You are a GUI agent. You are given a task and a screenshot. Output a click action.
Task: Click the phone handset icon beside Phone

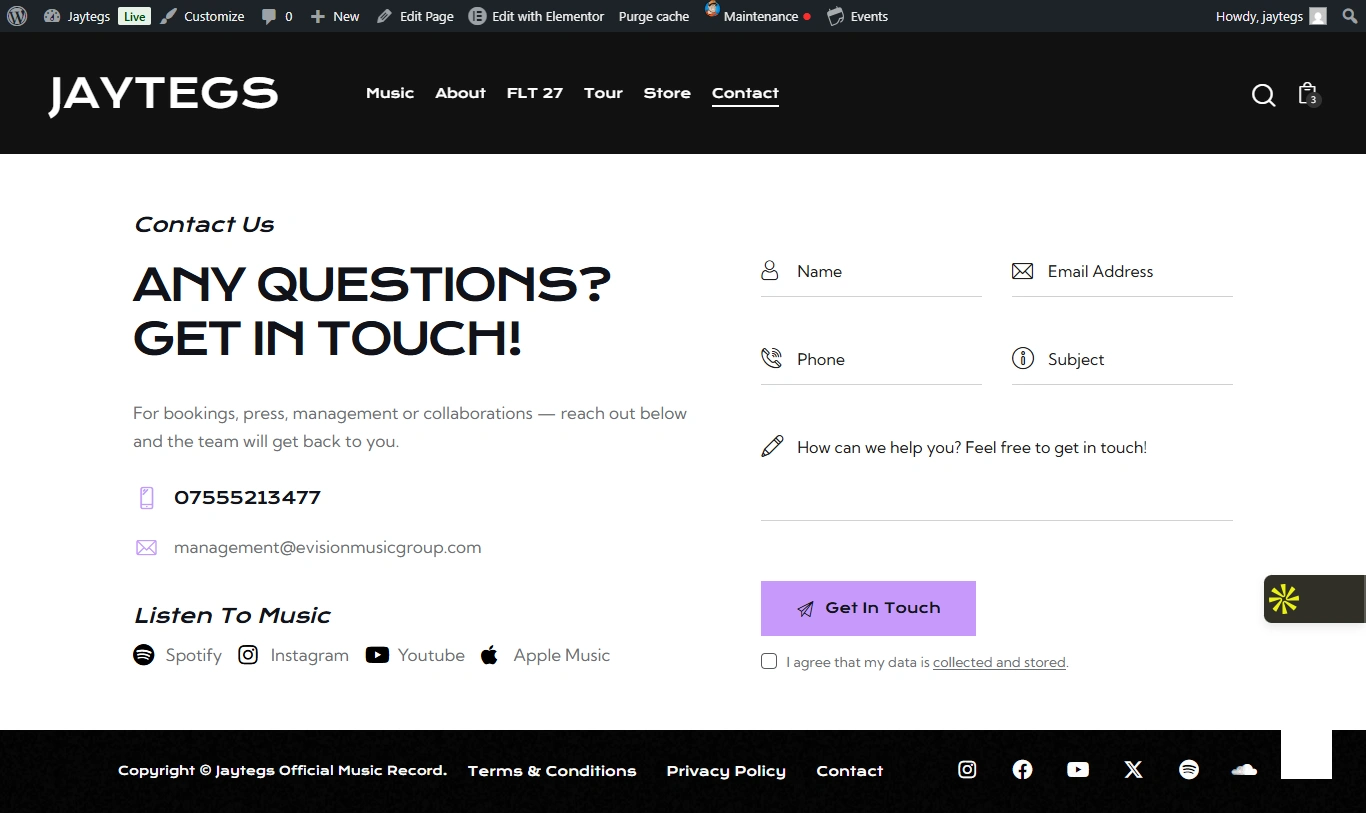point(771,358)
